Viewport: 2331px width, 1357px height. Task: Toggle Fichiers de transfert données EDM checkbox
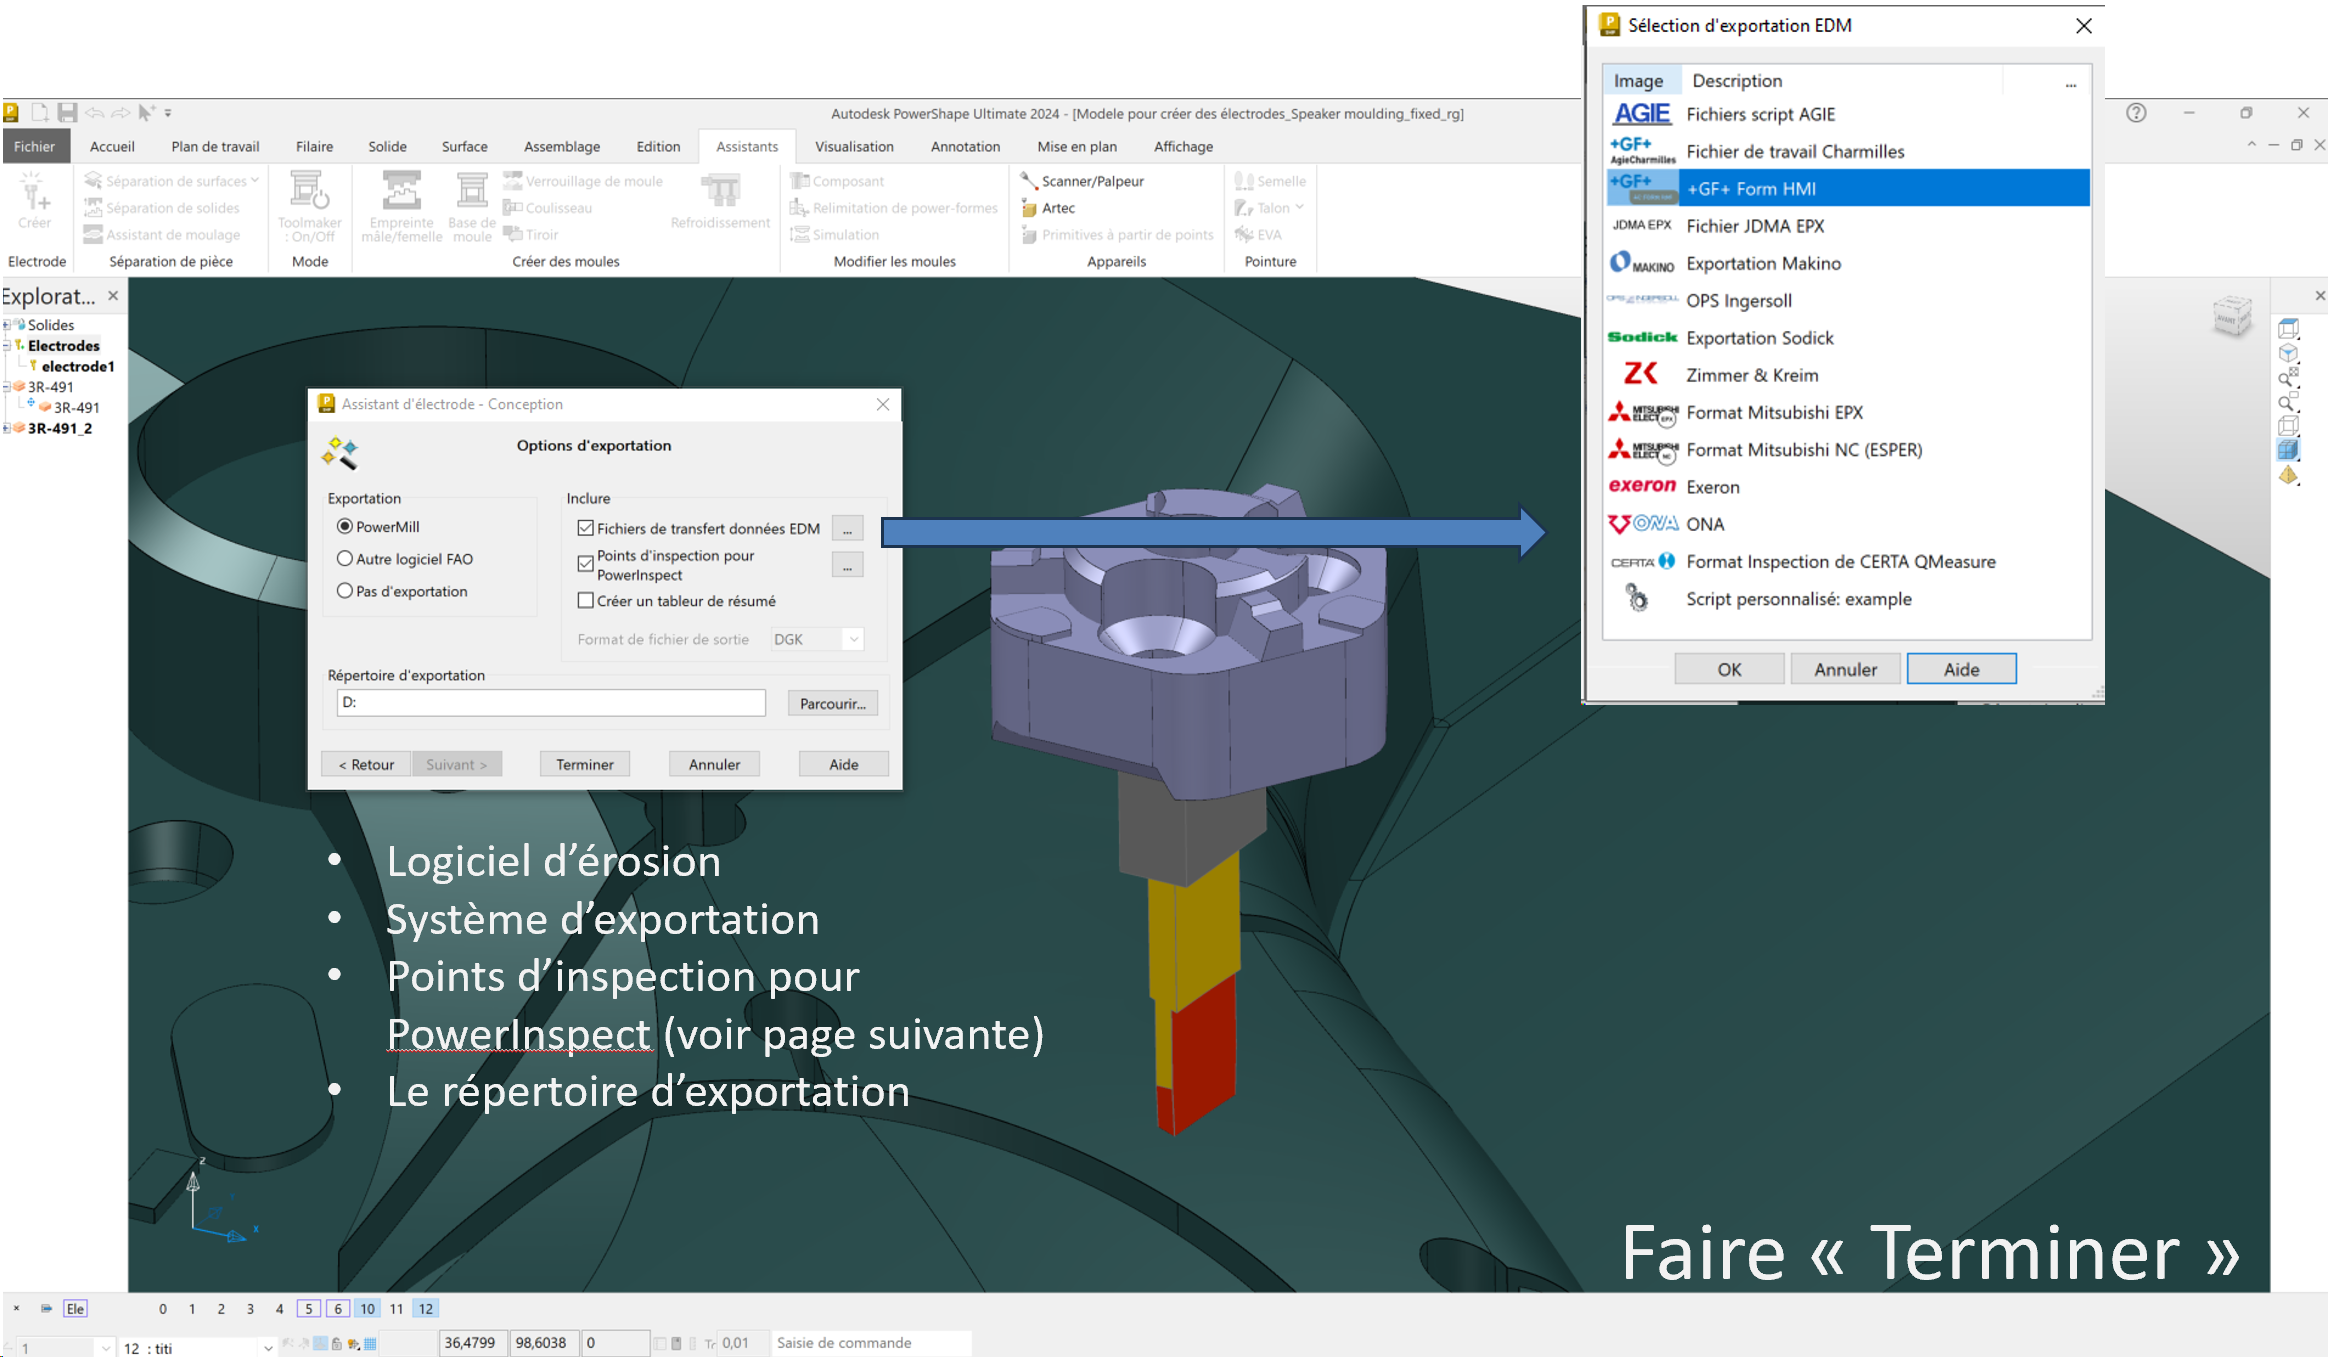(586, 528)
